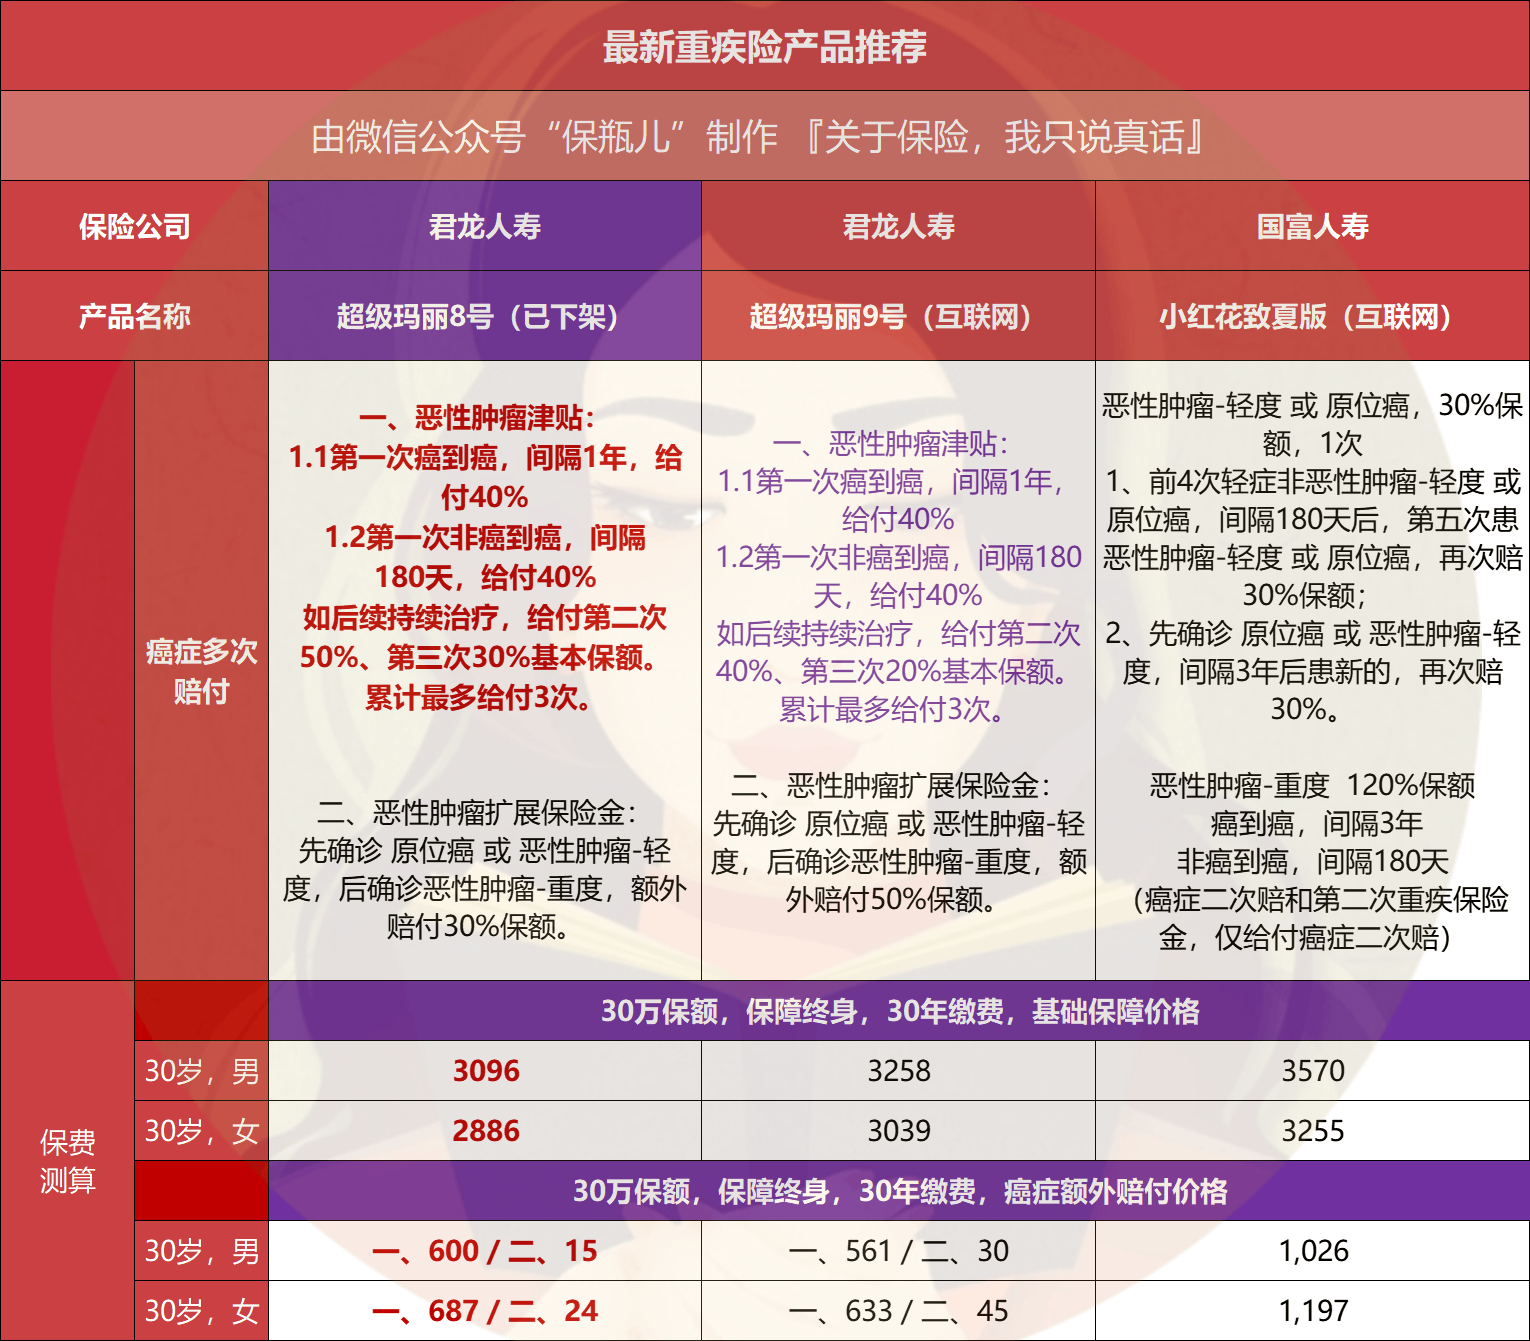
Task: Click the premium value 3258
Action: 899,1071
